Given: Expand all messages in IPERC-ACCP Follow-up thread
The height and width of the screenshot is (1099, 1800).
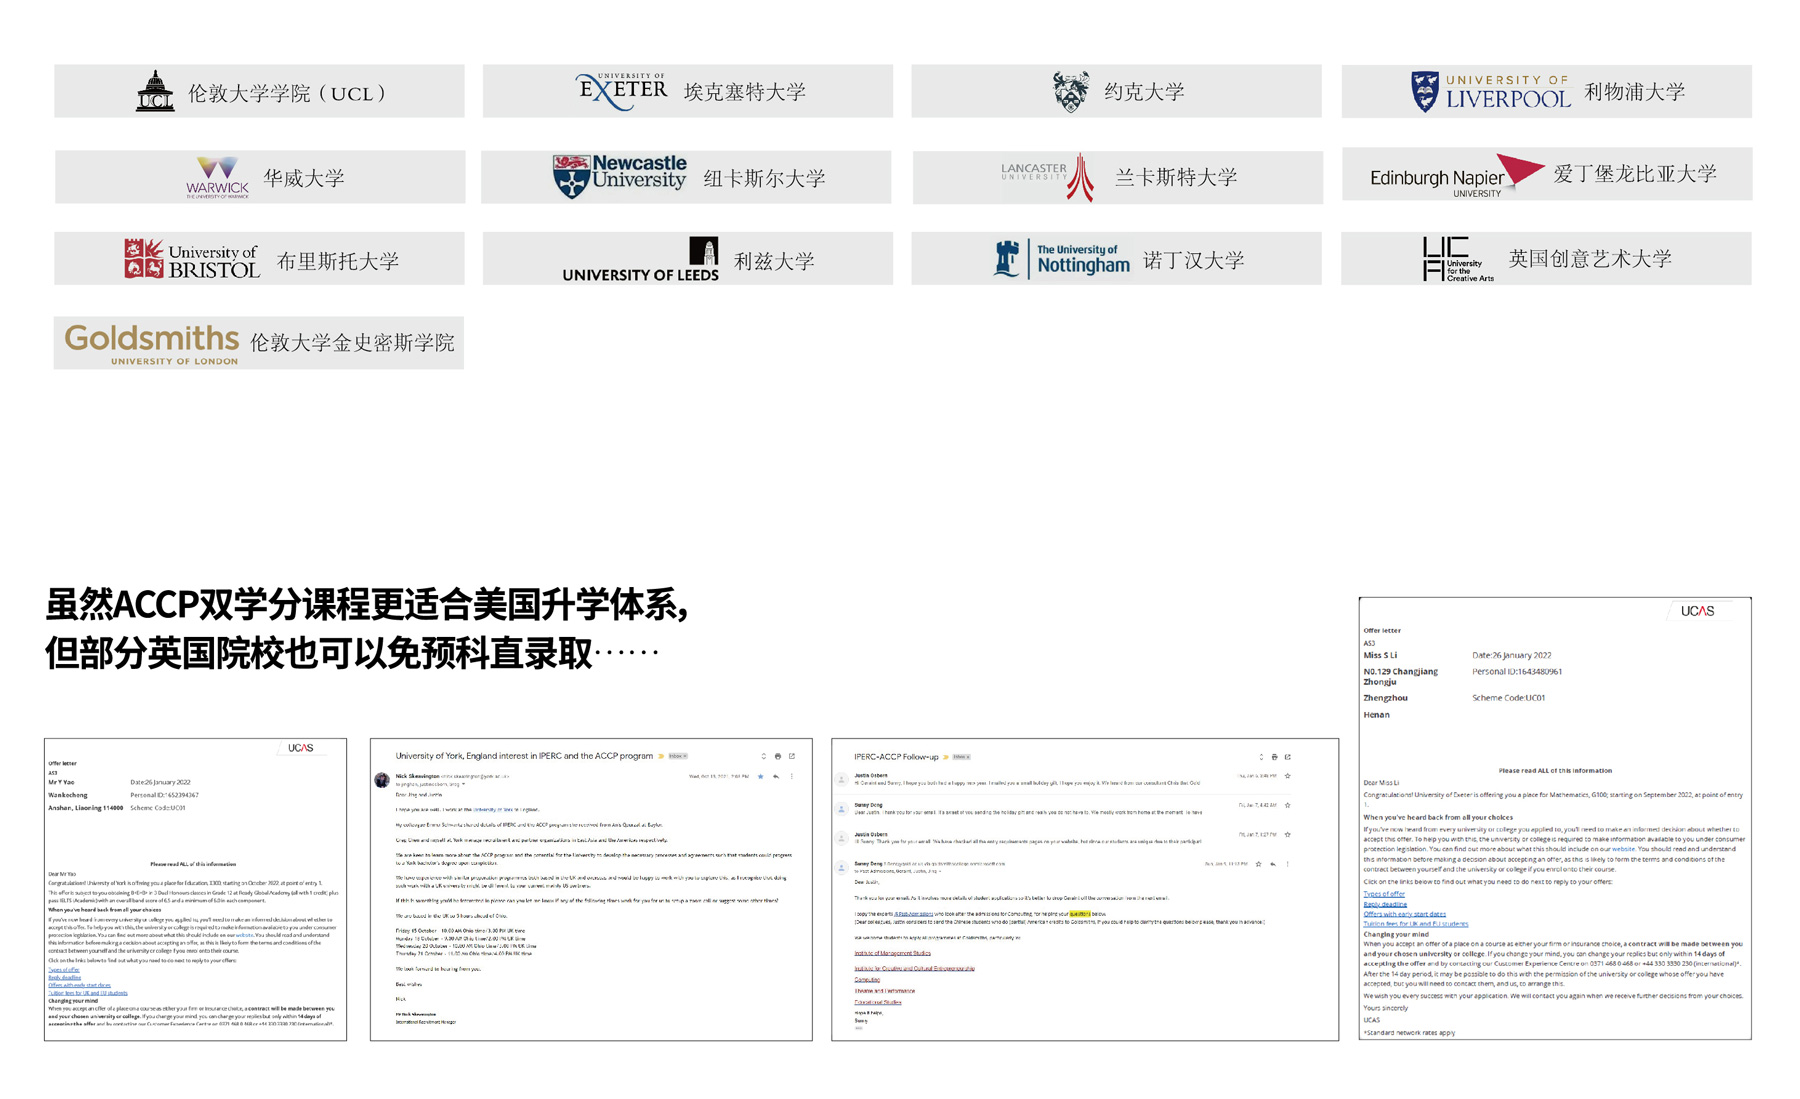Looking at the screenshot, I should 1261,757.
